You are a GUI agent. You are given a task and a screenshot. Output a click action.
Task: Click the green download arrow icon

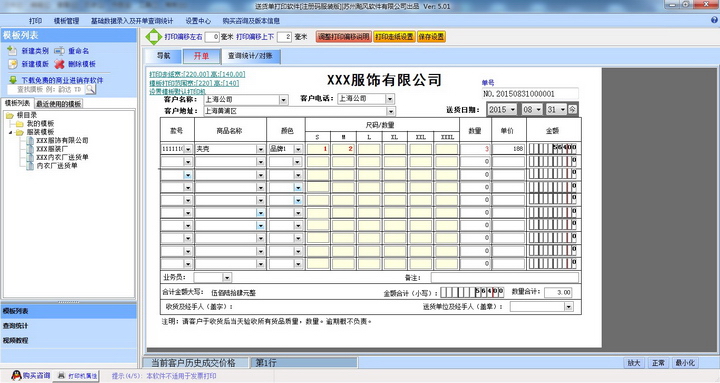pos(13,80)
